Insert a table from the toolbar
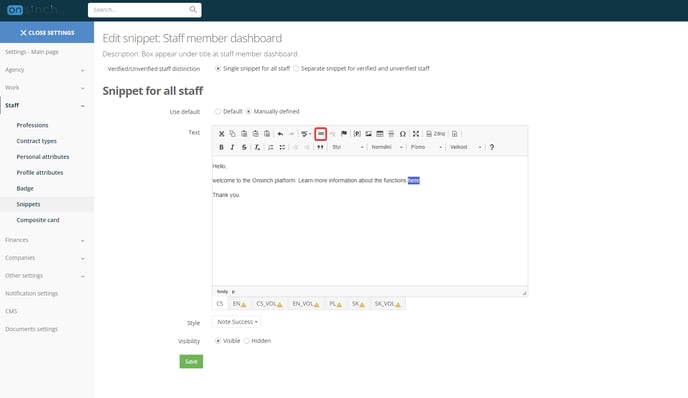Image resolution: width=688 pixels, height=398 pixels. [x=380, y=134]
